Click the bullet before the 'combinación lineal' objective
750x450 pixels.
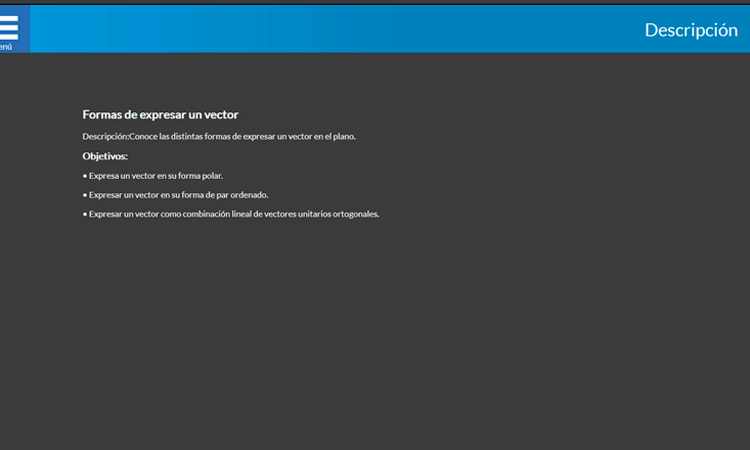click(85, 213)
